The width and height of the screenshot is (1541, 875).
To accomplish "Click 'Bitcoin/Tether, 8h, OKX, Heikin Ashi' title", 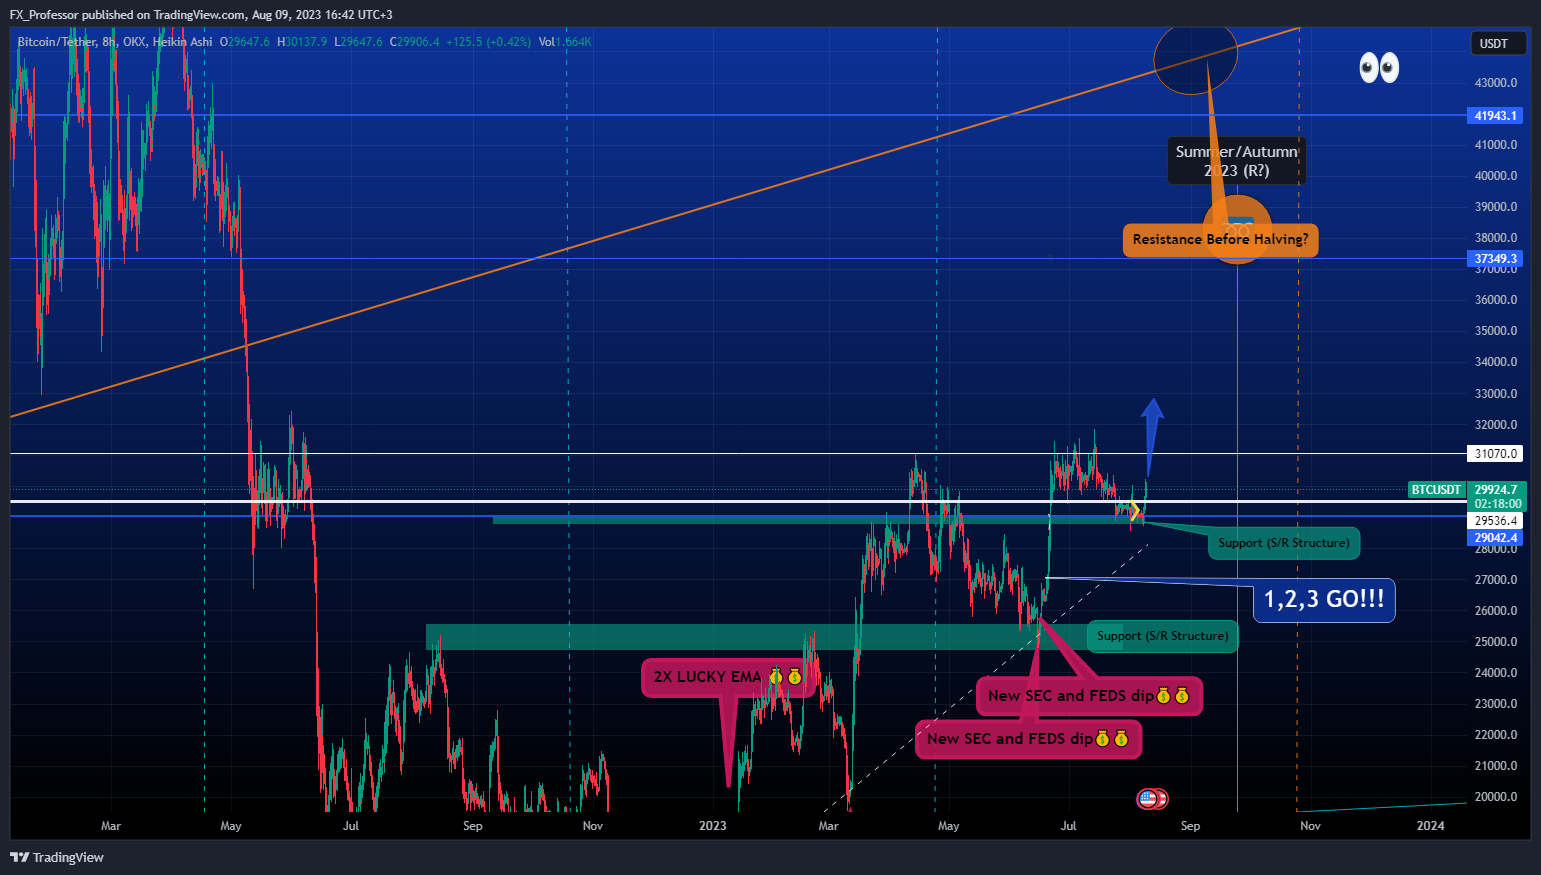I will point(115,42).
